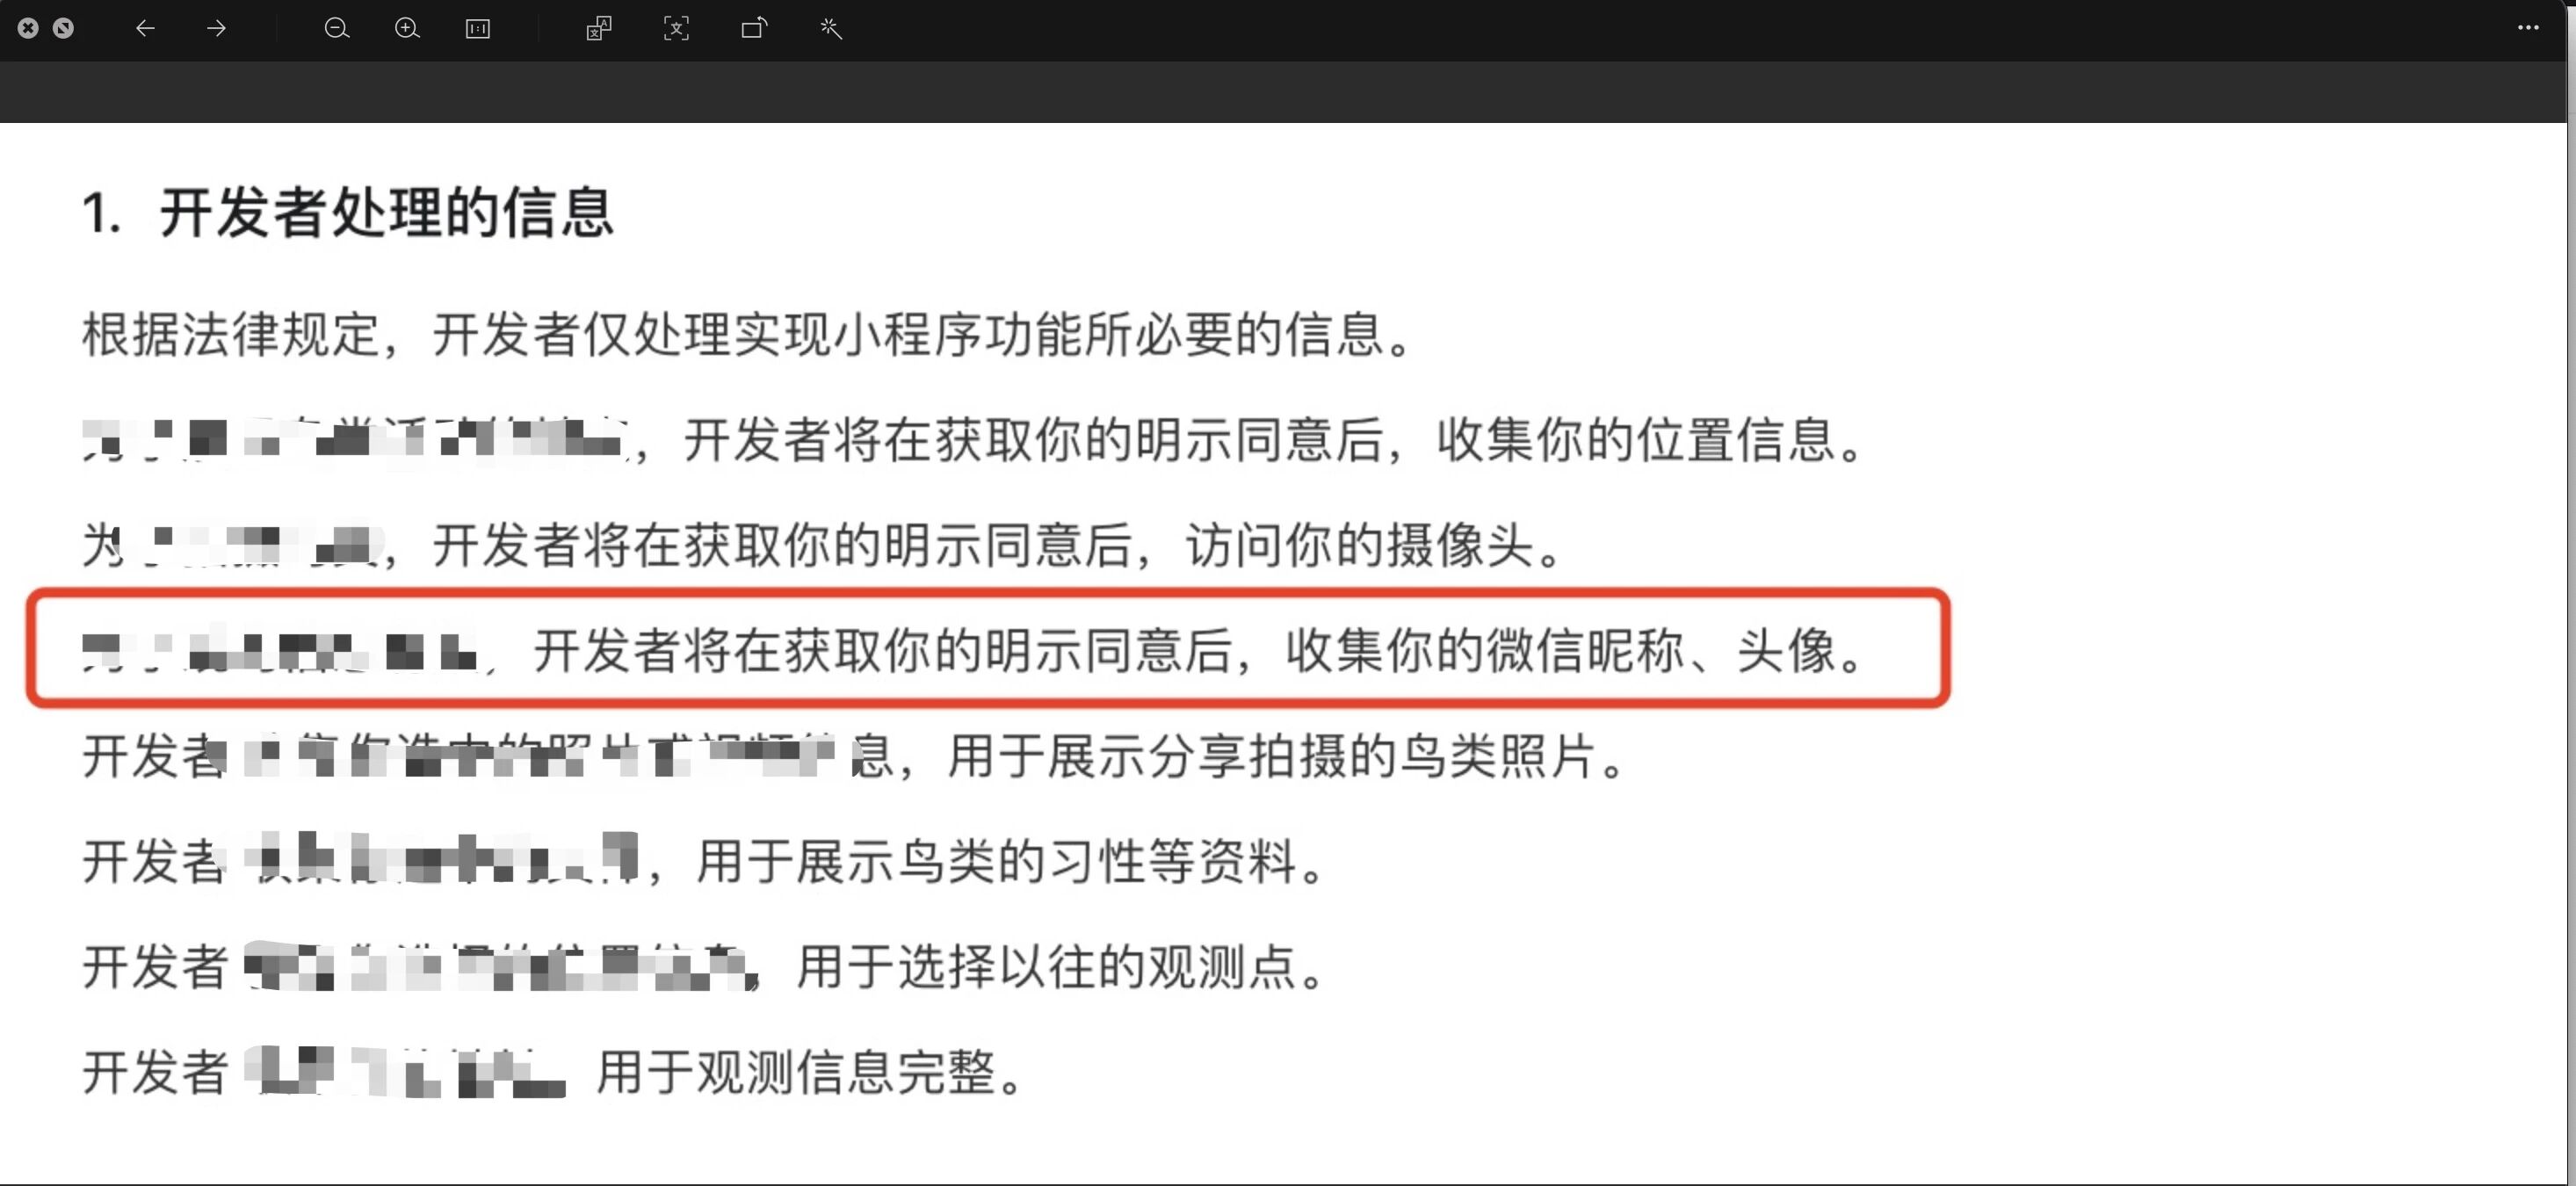
Task: Go to the previous image
Action: tap(145, 28)
